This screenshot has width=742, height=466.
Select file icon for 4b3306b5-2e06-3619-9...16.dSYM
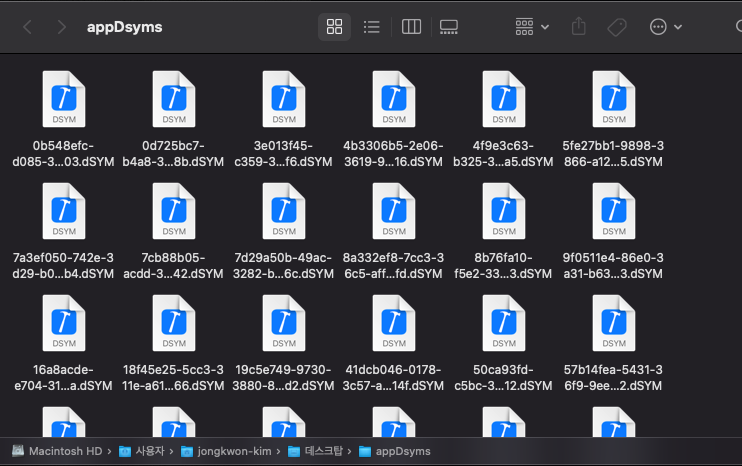click(x=394, y=99)
